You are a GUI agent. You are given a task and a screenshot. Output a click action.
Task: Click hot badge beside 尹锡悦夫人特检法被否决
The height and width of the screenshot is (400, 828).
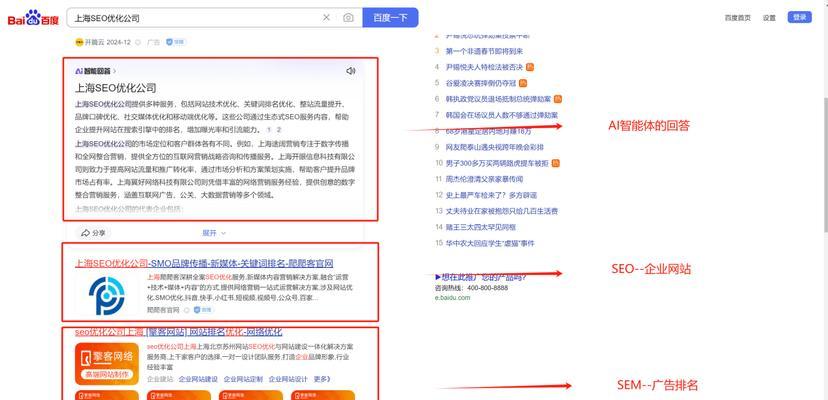530,67
